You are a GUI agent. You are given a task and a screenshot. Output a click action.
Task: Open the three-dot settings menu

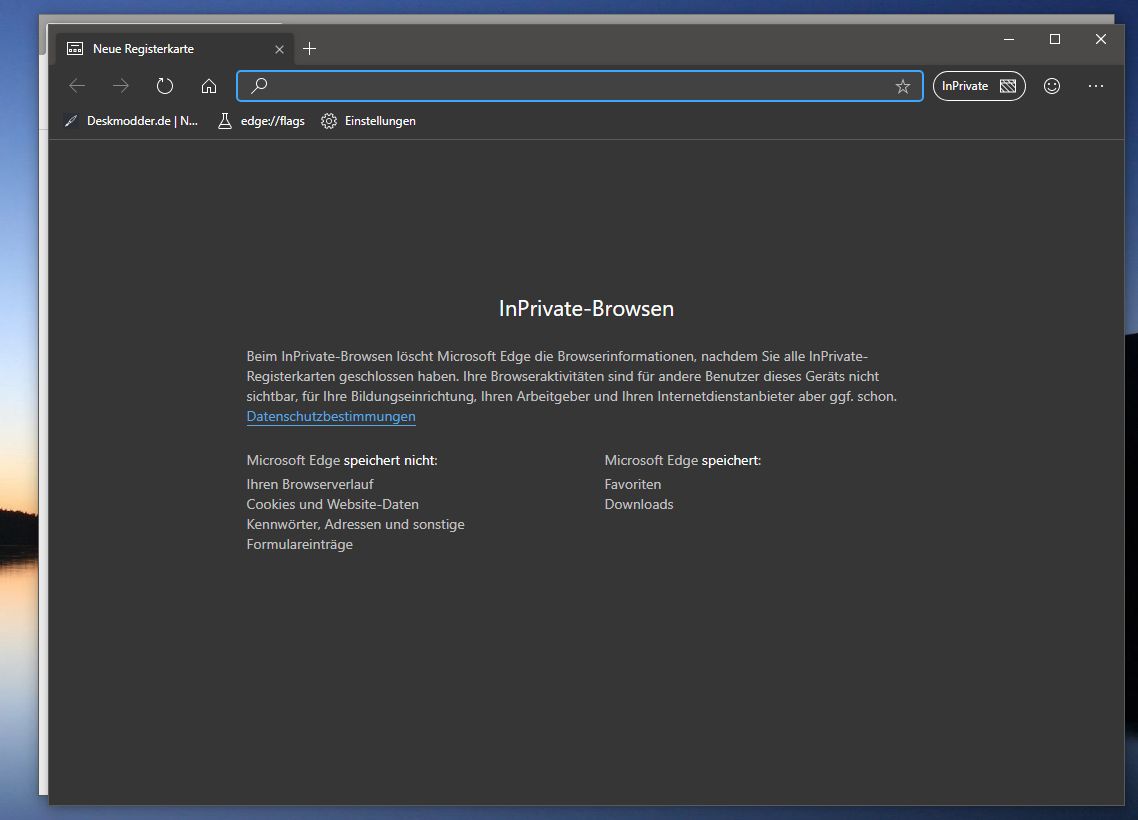(x=1096, y=86)
